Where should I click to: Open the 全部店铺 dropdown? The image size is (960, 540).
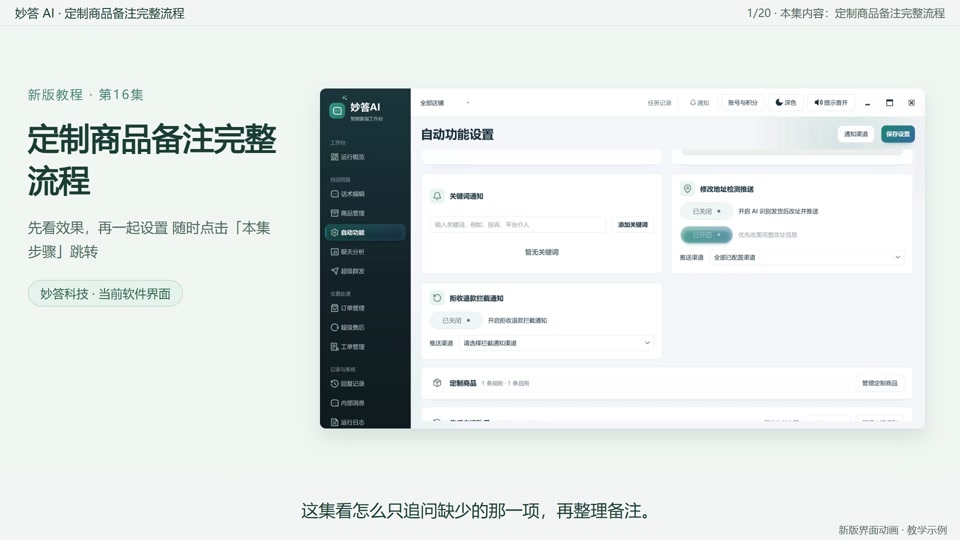pos(444,103)
